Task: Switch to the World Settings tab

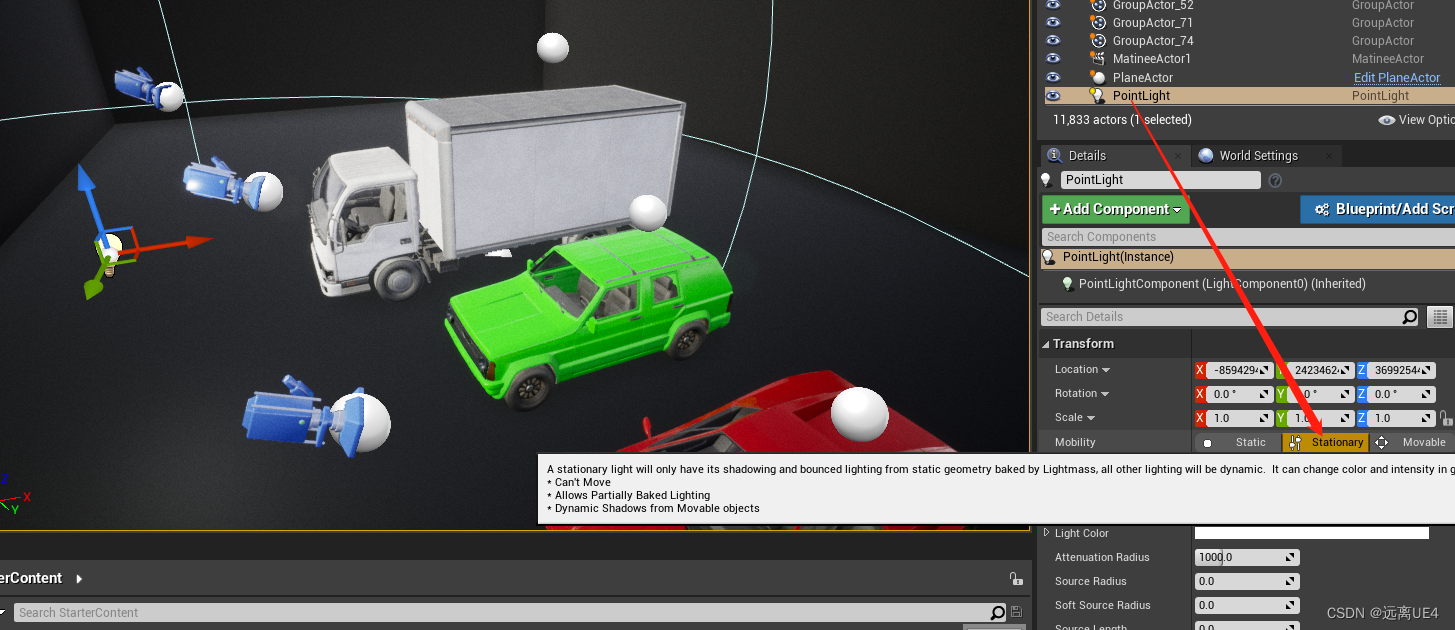Action: pyautogui.click(x=1258, y=155)
